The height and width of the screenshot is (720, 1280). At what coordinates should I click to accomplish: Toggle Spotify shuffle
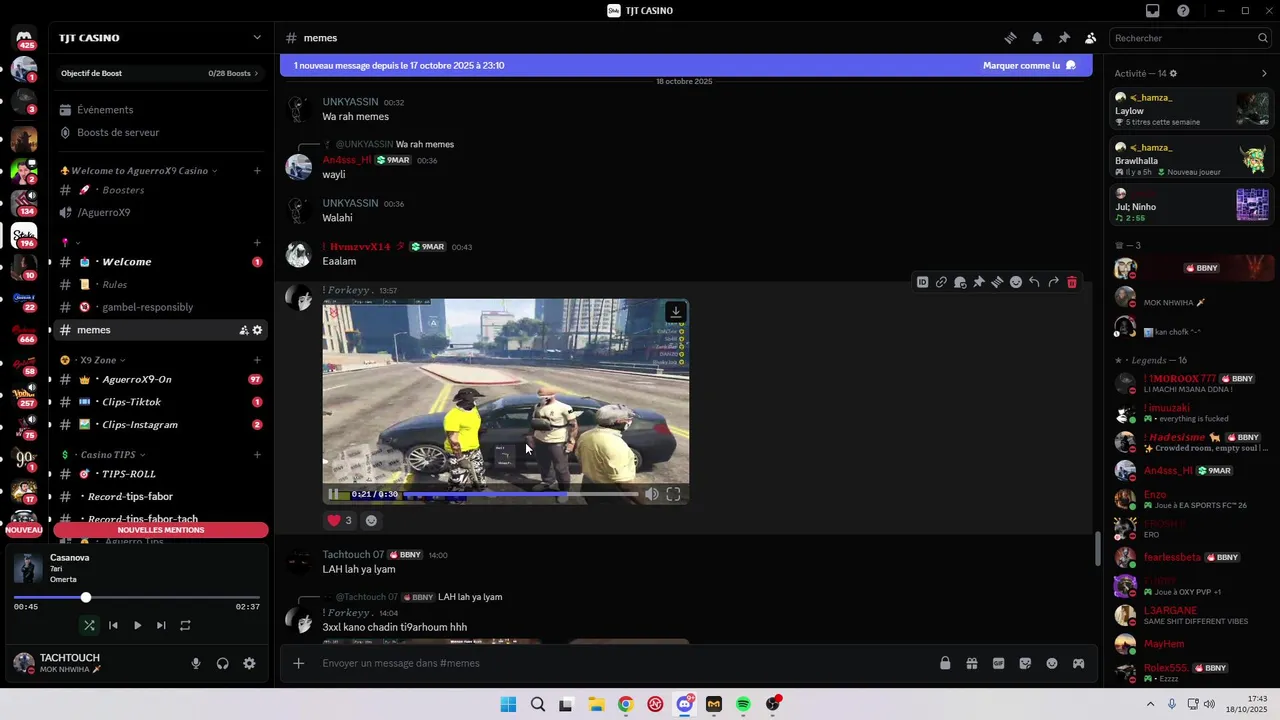click(89, 625)
